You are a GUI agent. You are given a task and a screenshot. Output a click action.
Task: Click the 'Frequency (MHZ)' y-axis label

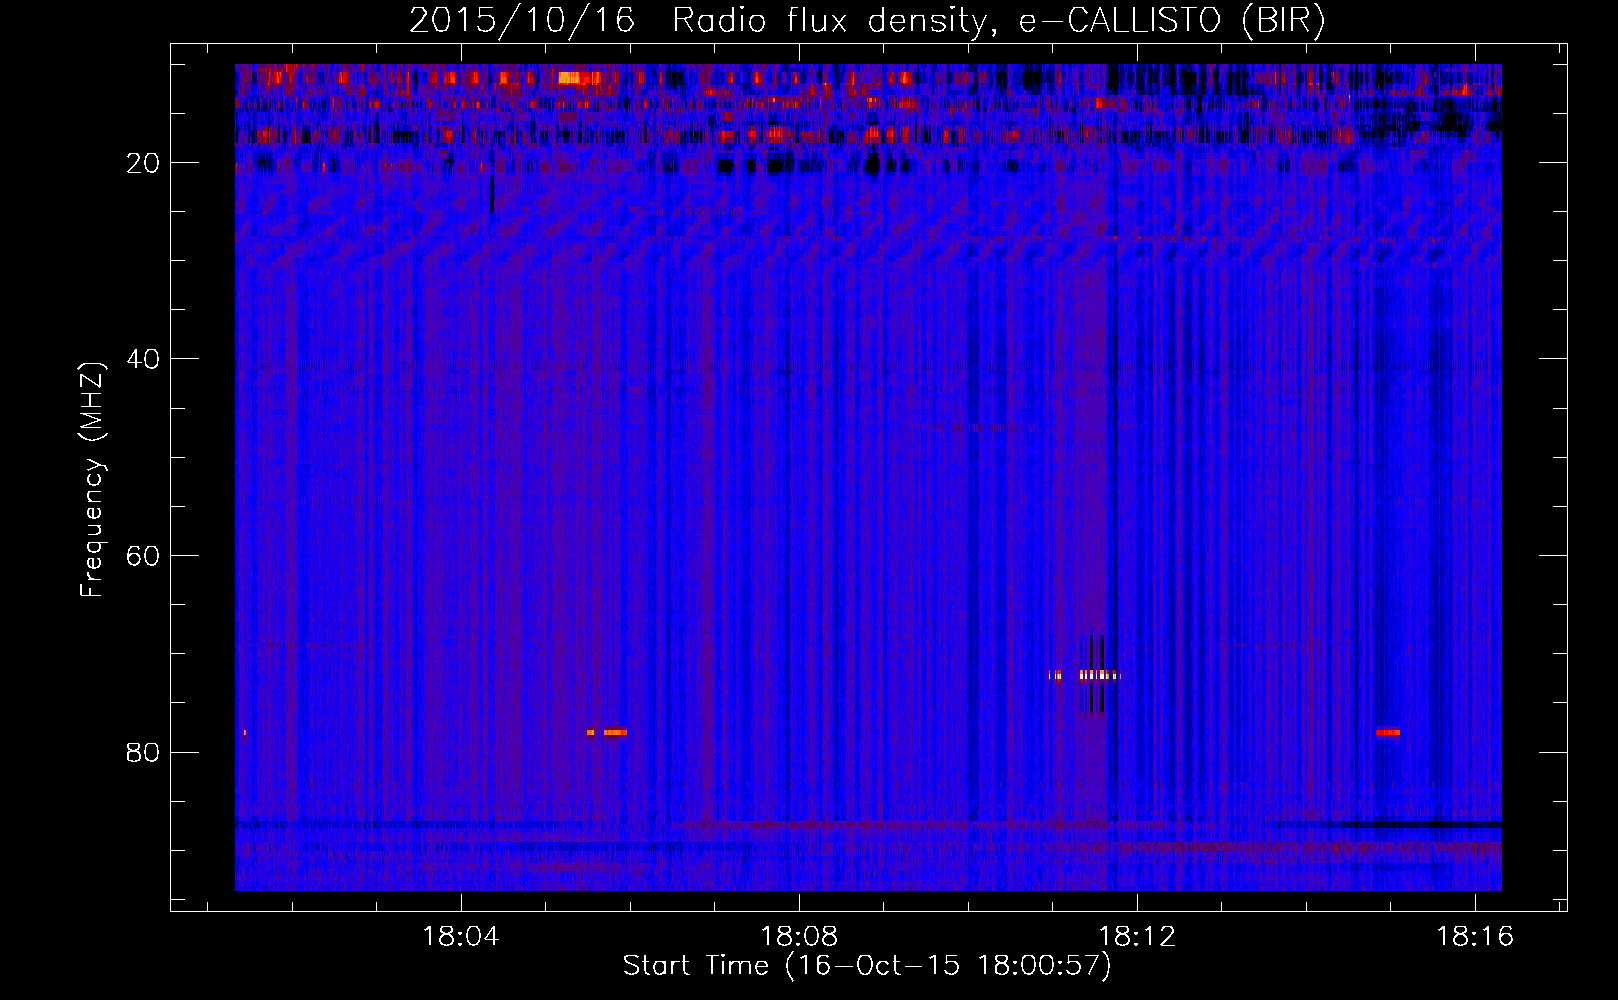point(92,480)
